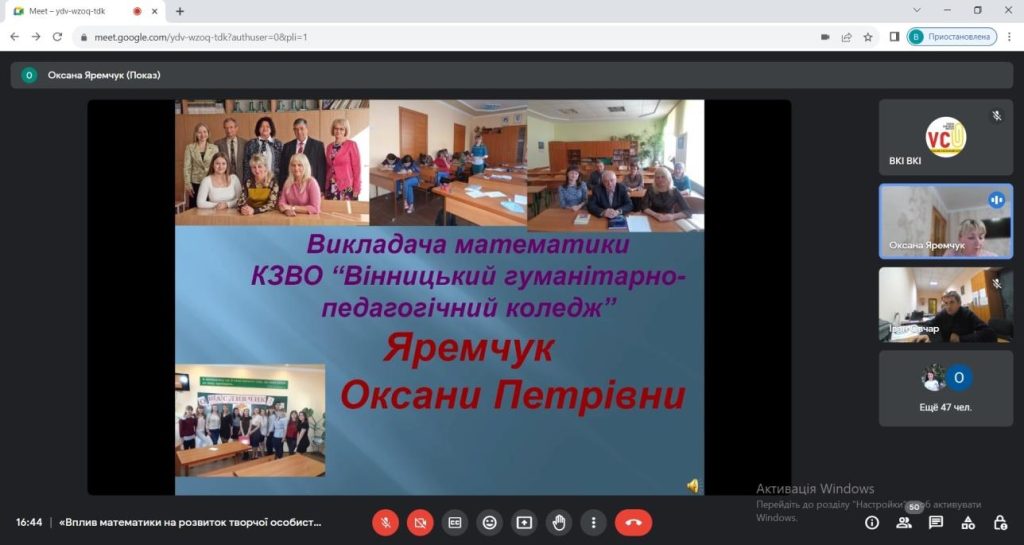
Task: Open the three-dot more options menu in Meet
Action: click(594, 522)
